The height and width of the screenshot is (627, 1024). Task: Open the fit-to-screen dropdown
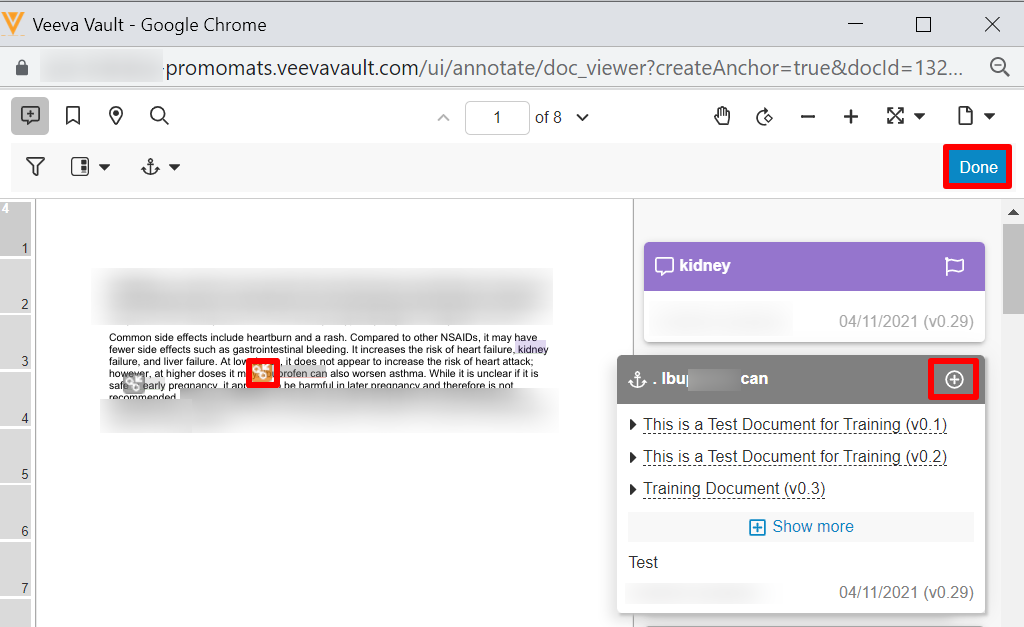[905, 117]
